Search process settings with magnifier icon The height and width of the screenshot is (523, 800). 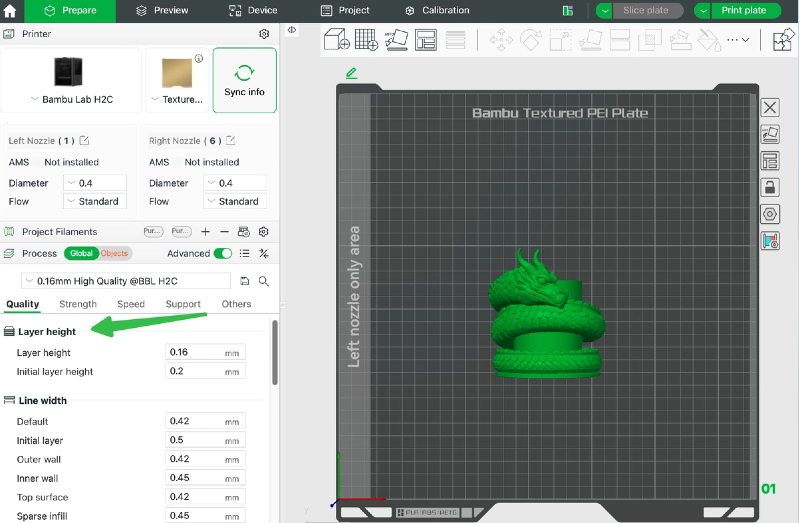[264, 281]
